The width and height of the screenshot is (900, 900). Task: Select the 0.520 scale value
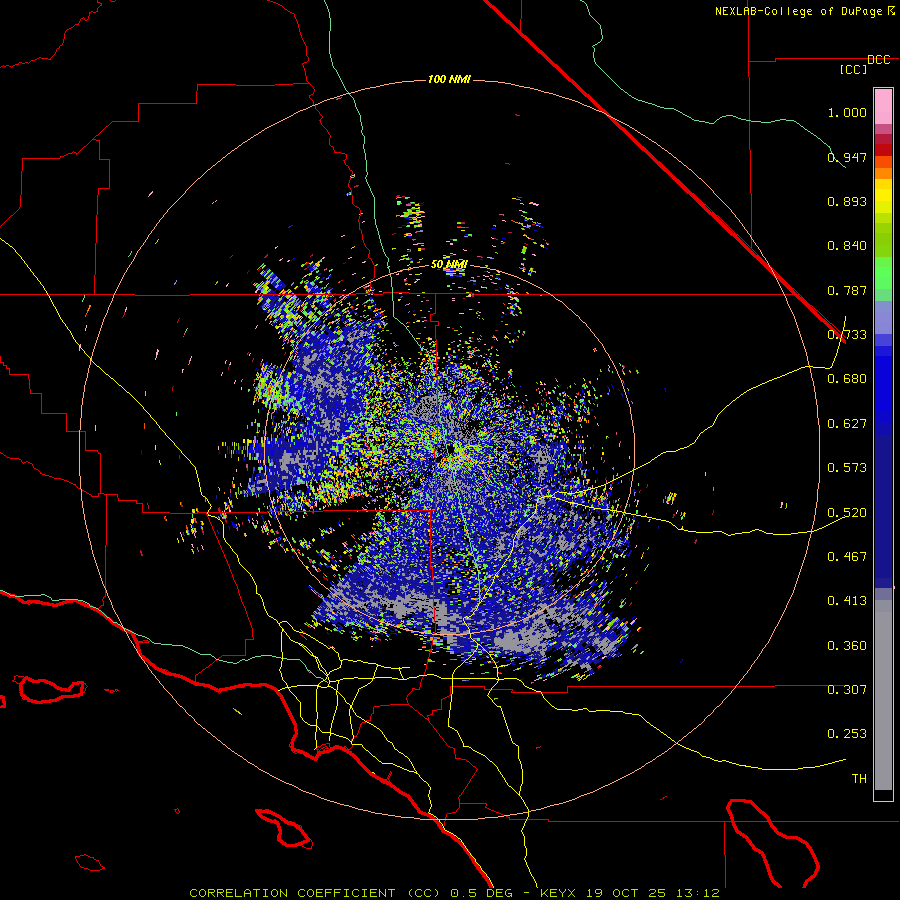[847, 513]
